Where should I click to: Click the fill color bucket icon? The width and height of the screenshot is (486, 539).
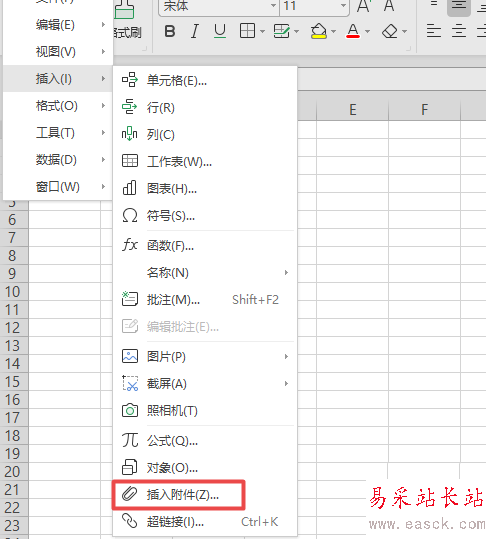pyautogui.click(x=318, y=31)
